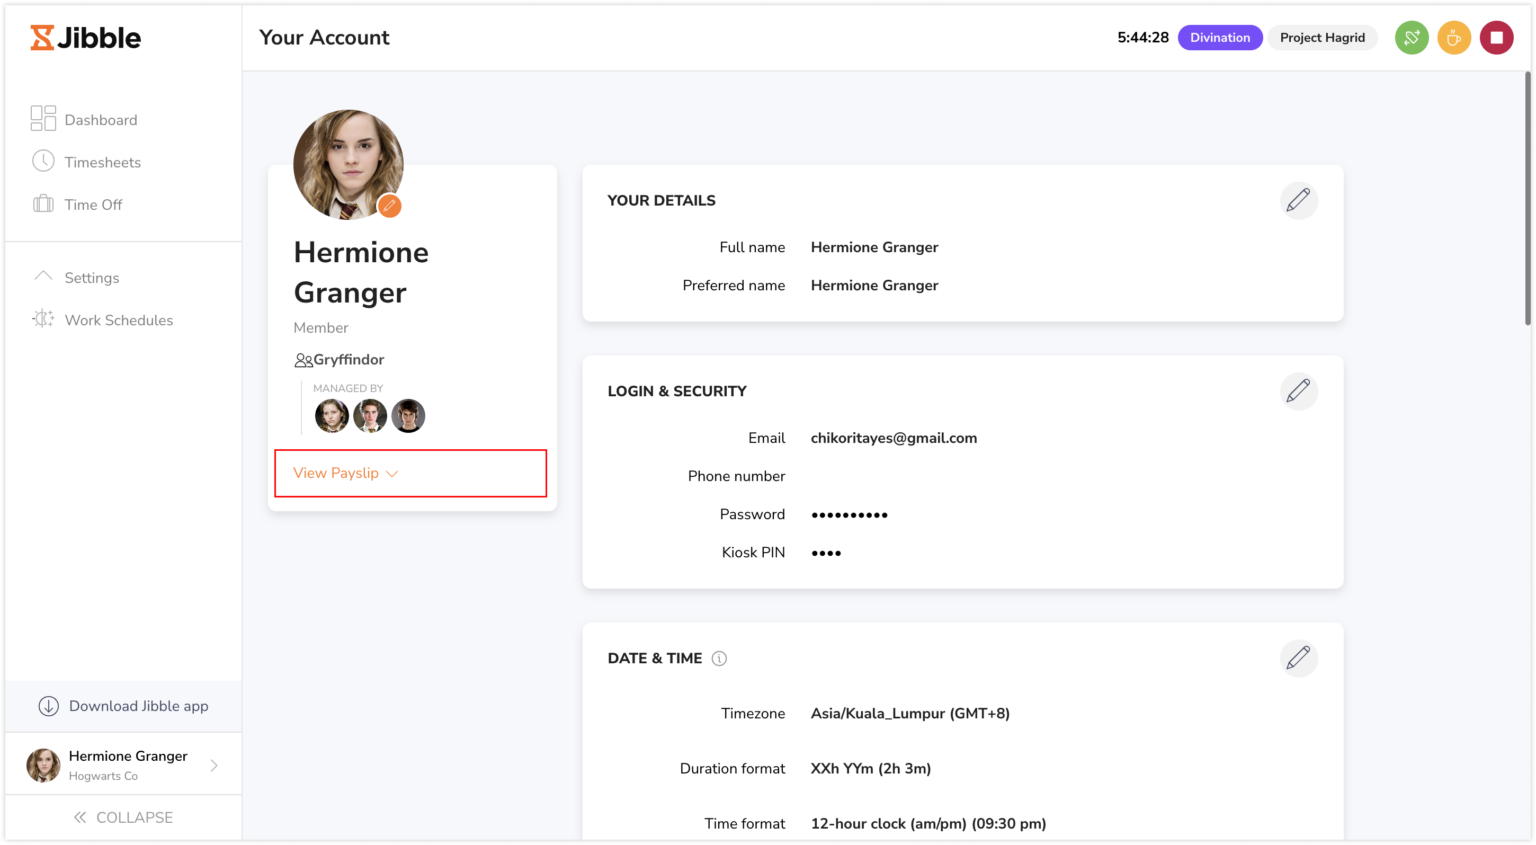Edit the Date & Time settings
1536x845 pixels.
click(1298, 658)
